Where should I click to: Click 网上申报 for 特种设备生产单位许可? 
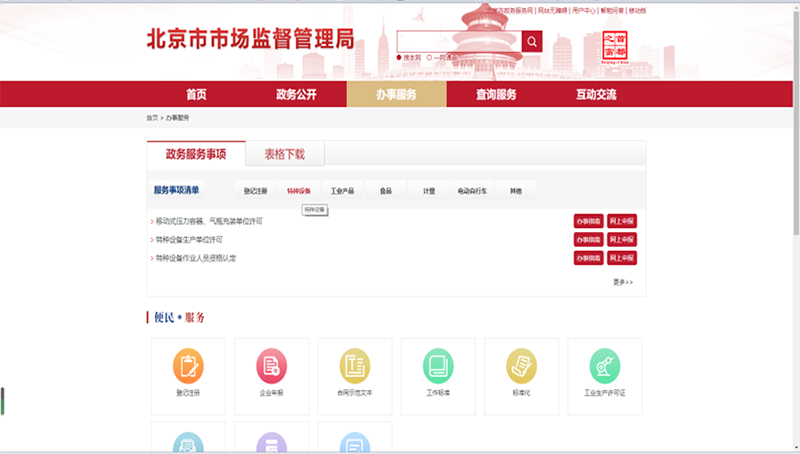click(622, 240)
